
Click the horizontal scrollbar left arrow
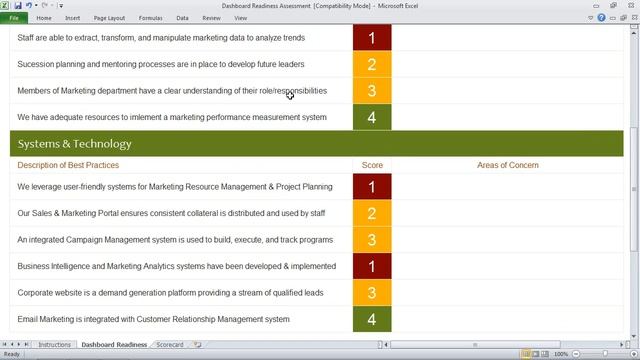(386, 345)
